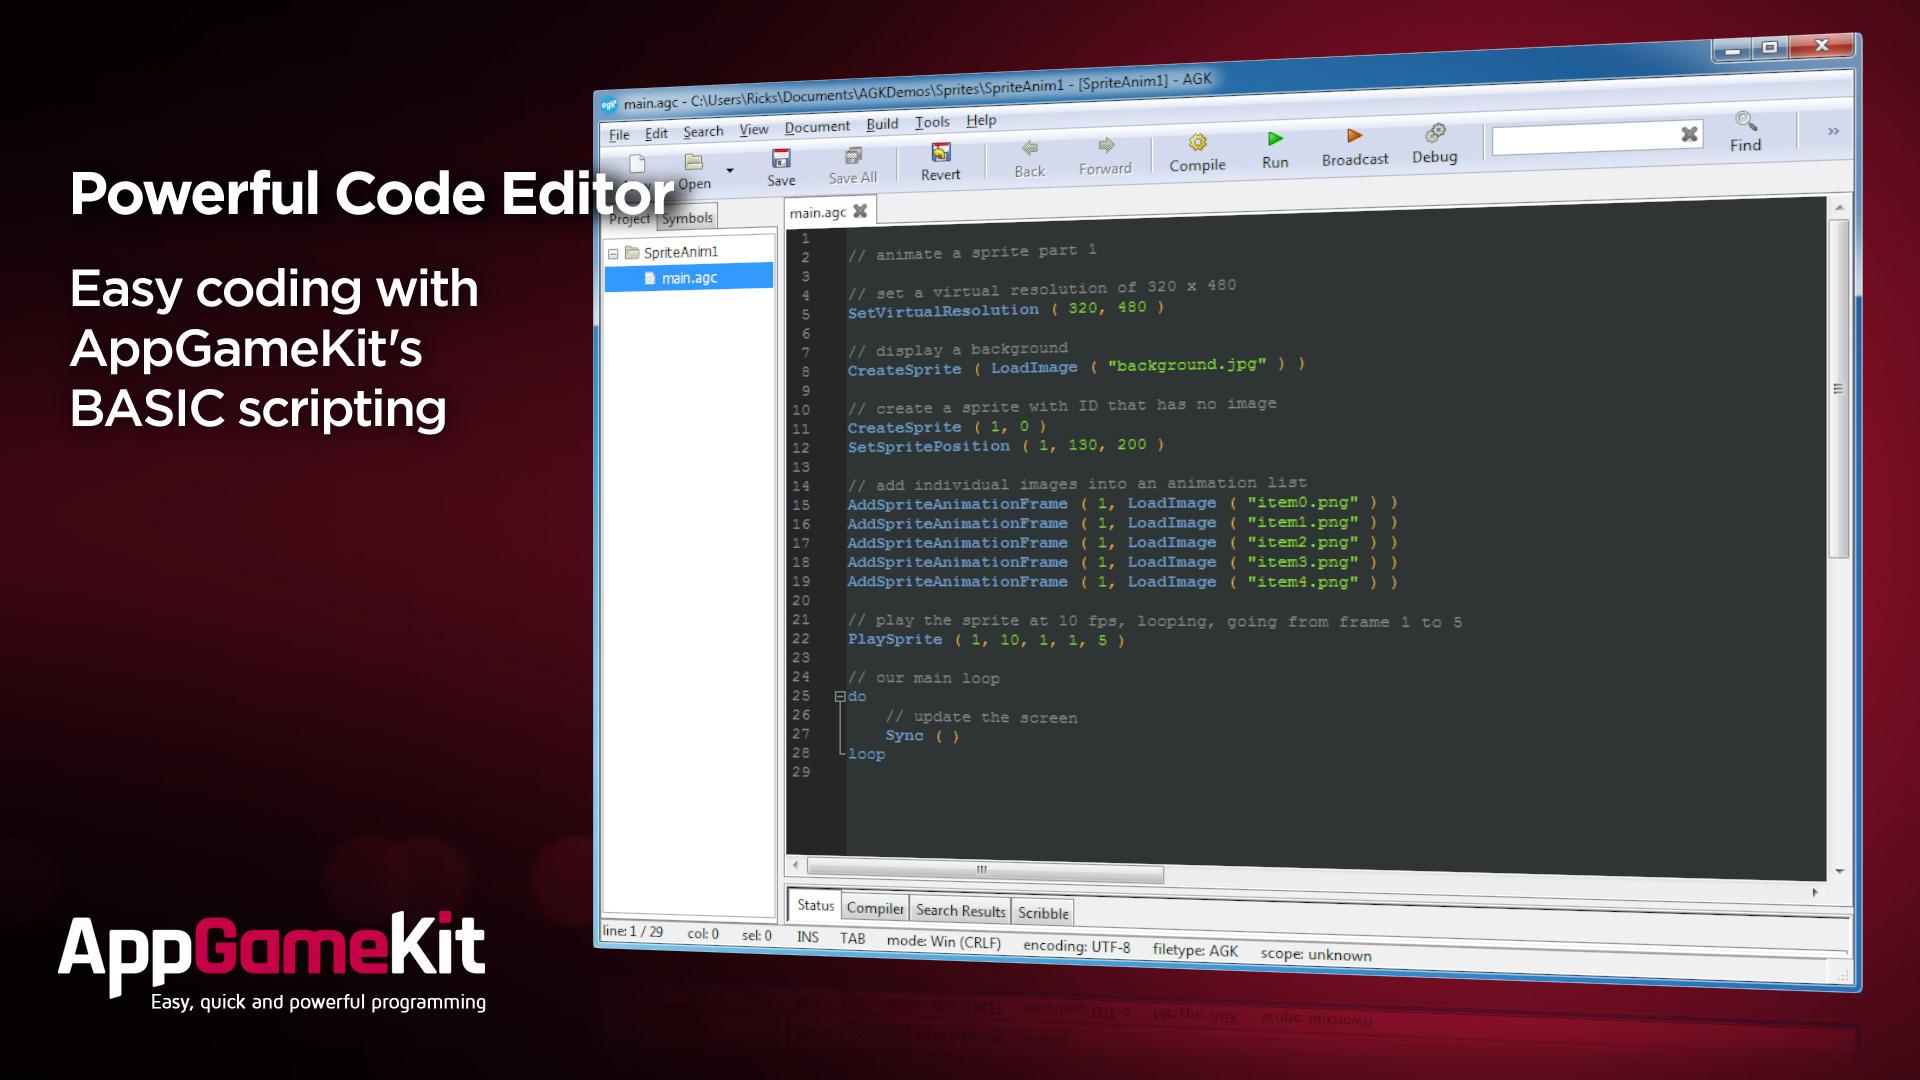Expand the toolbar overflow chevron
Viewport: 1920px width, 1080px height.
(x=1833, y=131)
